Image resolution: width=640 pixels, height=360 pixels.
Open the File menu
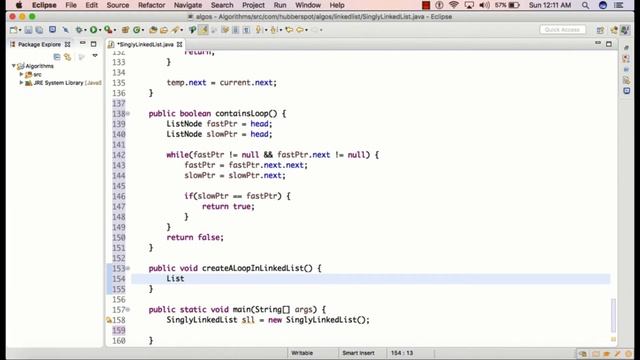71,5
